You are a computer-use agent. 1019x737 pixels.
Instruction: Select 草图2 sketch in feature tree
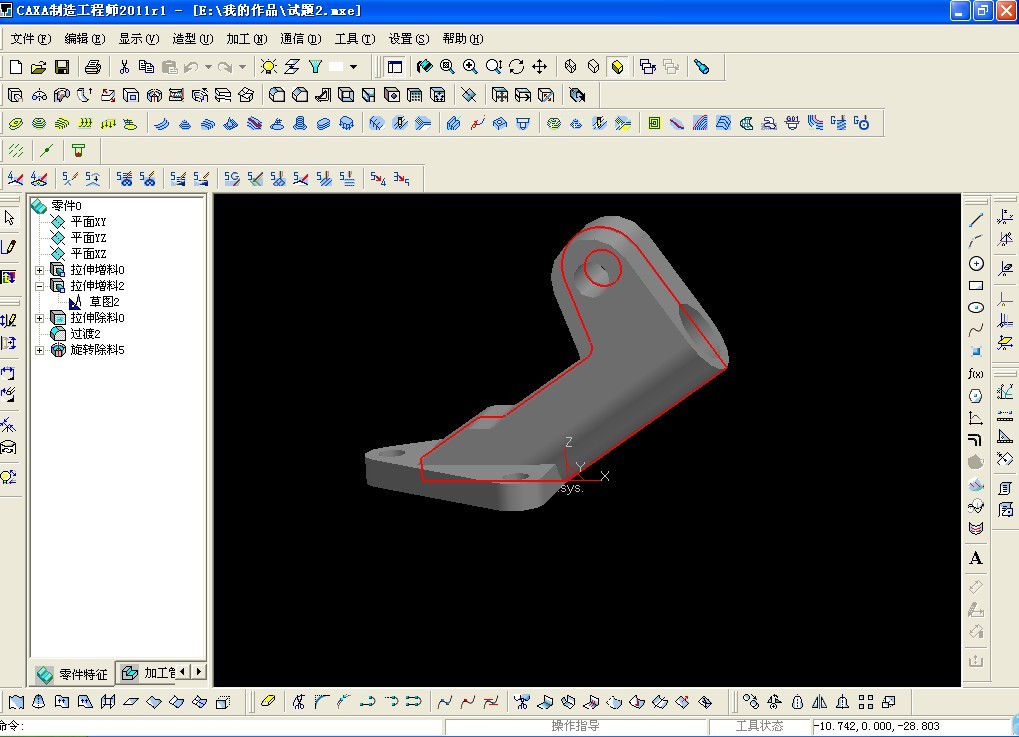click(104, 302)
